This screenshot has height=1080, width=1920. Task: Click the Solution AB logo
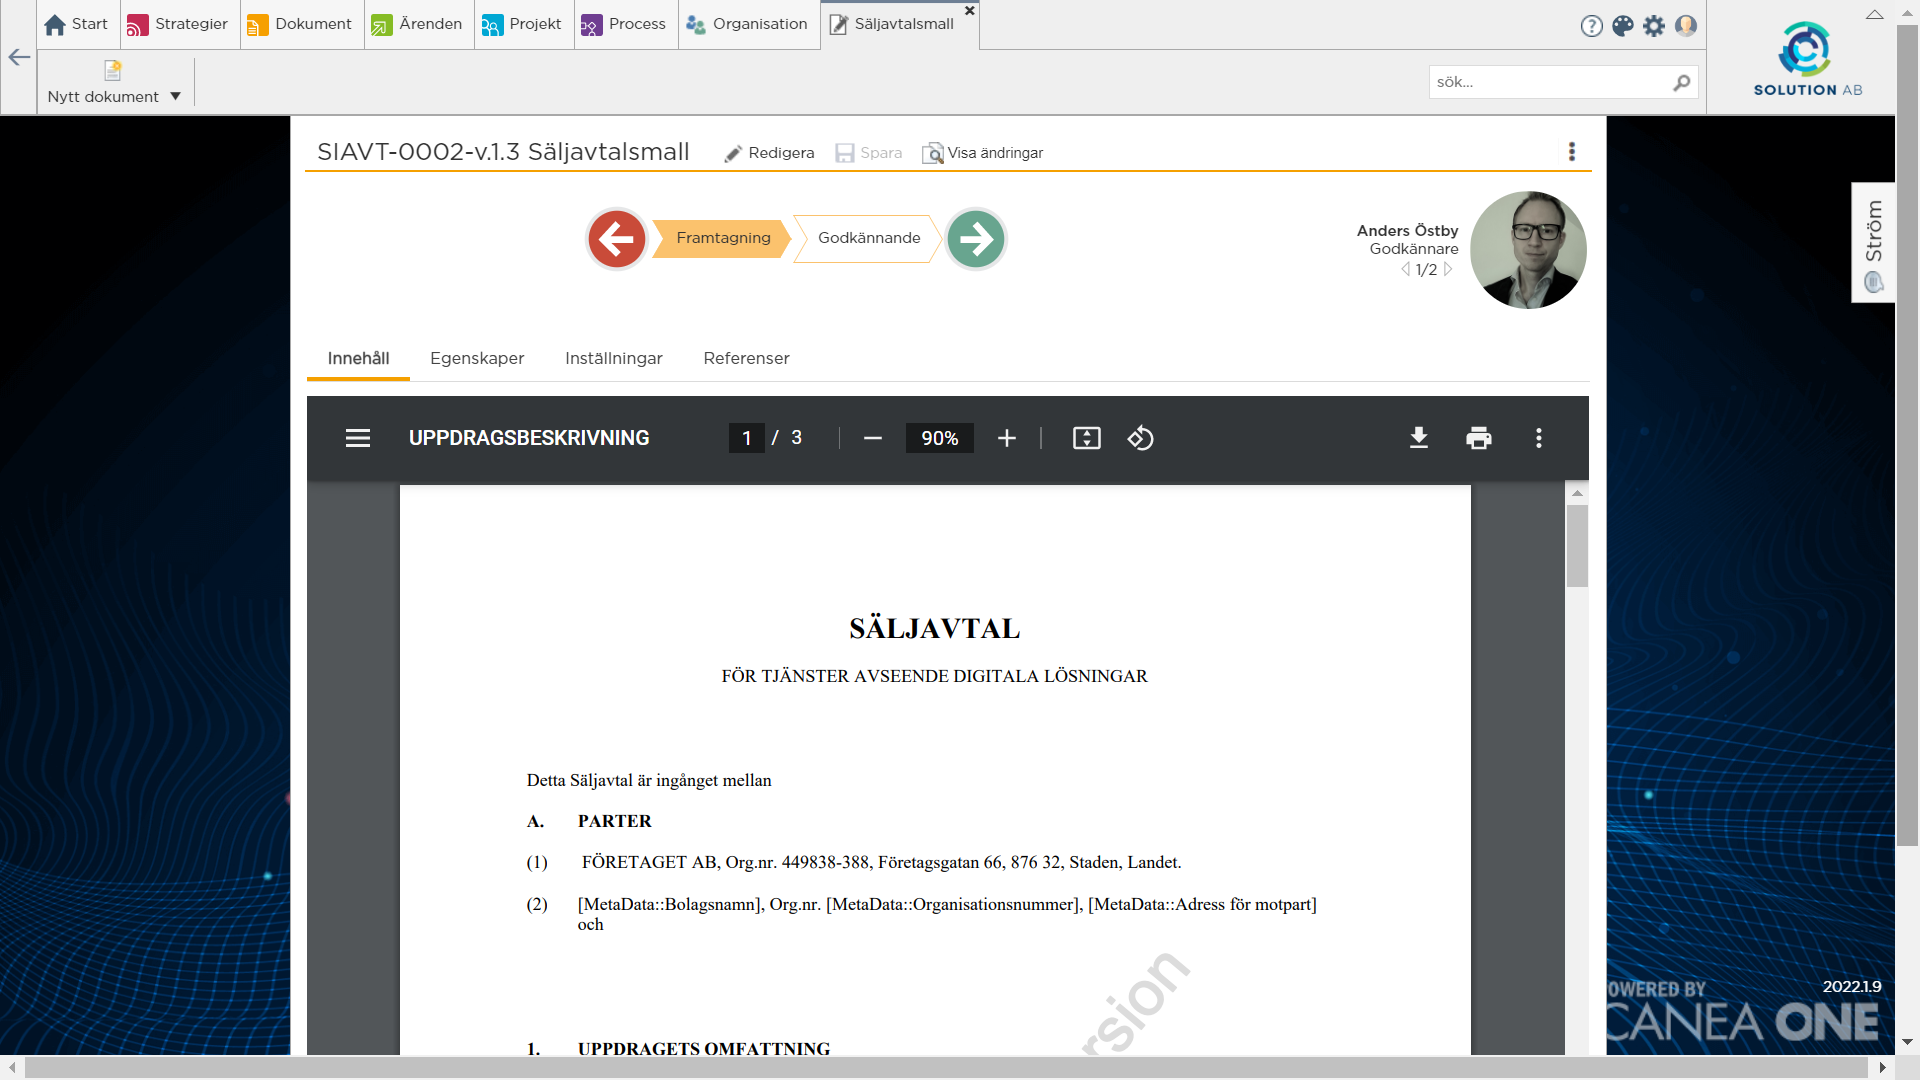(1807, 59)
